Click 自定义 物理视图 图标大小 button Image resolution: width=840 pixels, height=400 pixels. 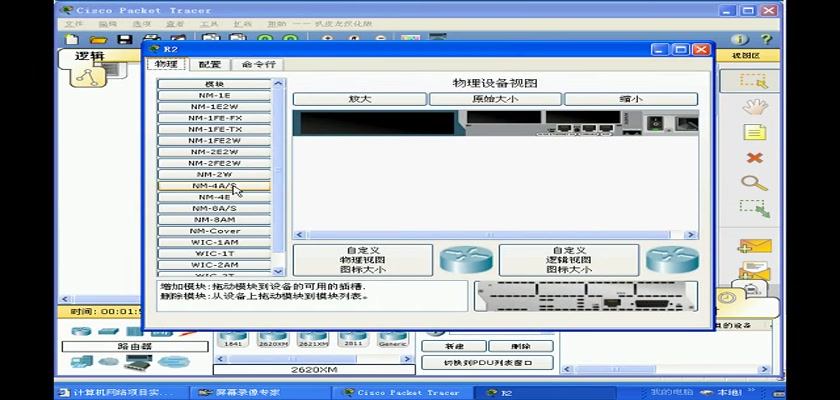363,260
